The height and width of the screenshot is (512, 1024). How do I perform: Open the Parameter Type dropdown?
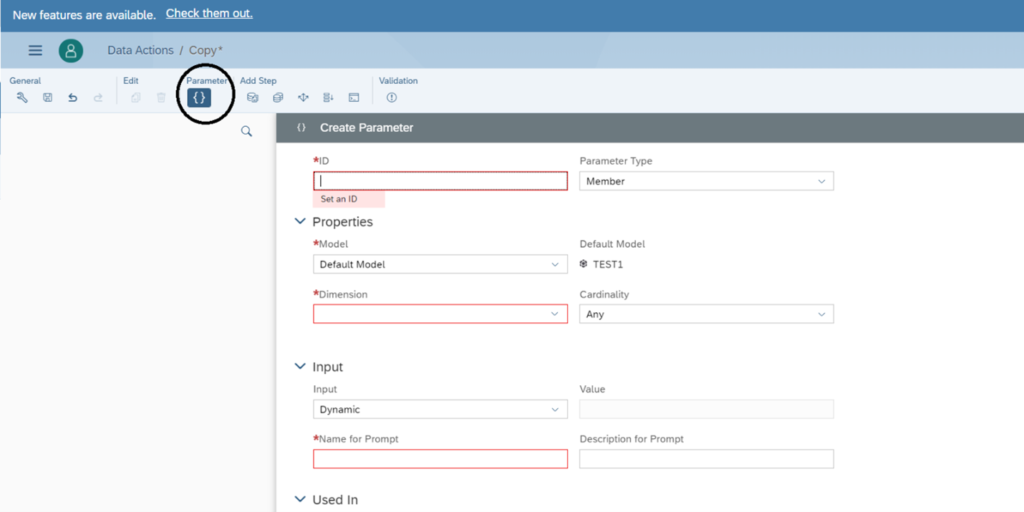[706, 181]
